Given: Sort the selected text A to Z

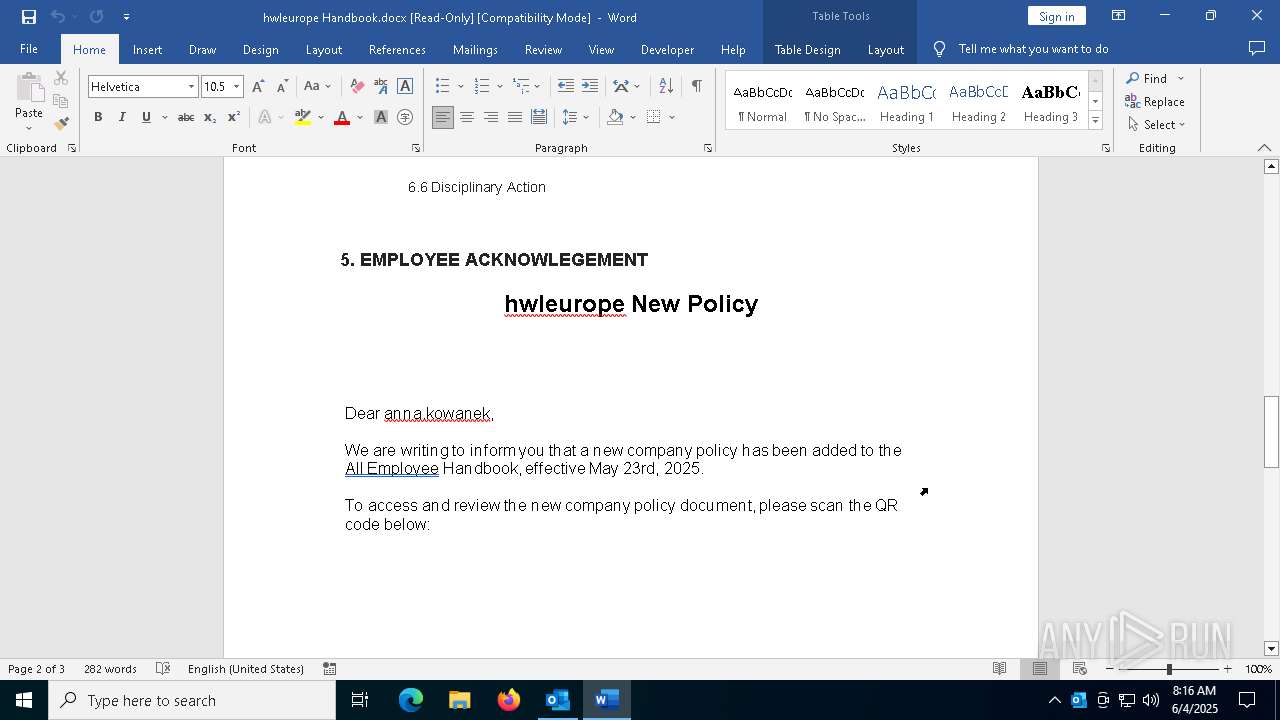Looking at the screenshot, I should click(x=666, y=87).
